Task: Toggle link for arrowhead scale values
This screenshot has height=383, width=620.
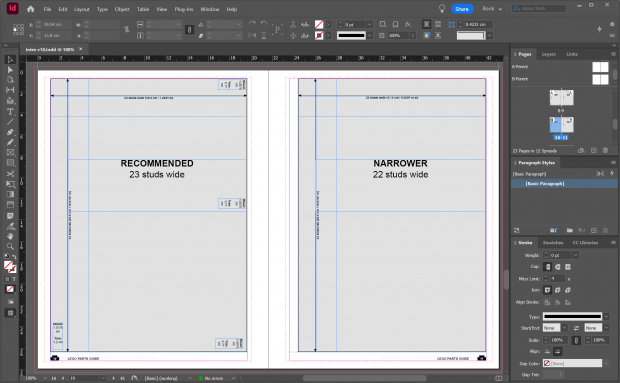Action: click(576, 340)
